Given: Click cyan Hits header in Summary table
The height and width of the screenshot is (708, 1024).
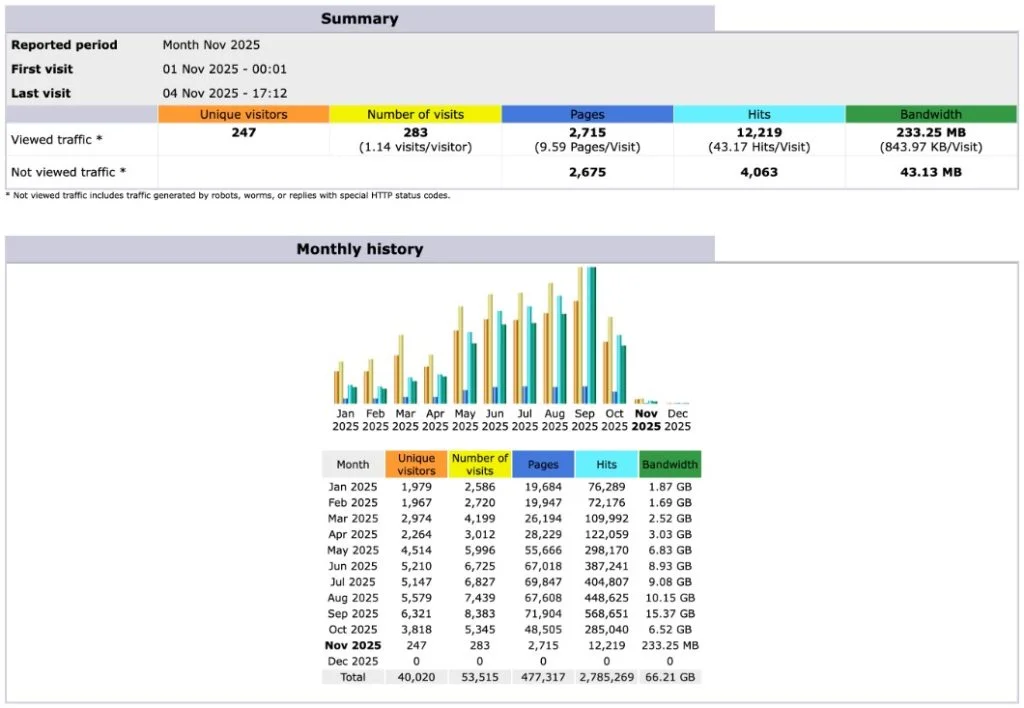Looking at the screenshot, I should [759, 114].
